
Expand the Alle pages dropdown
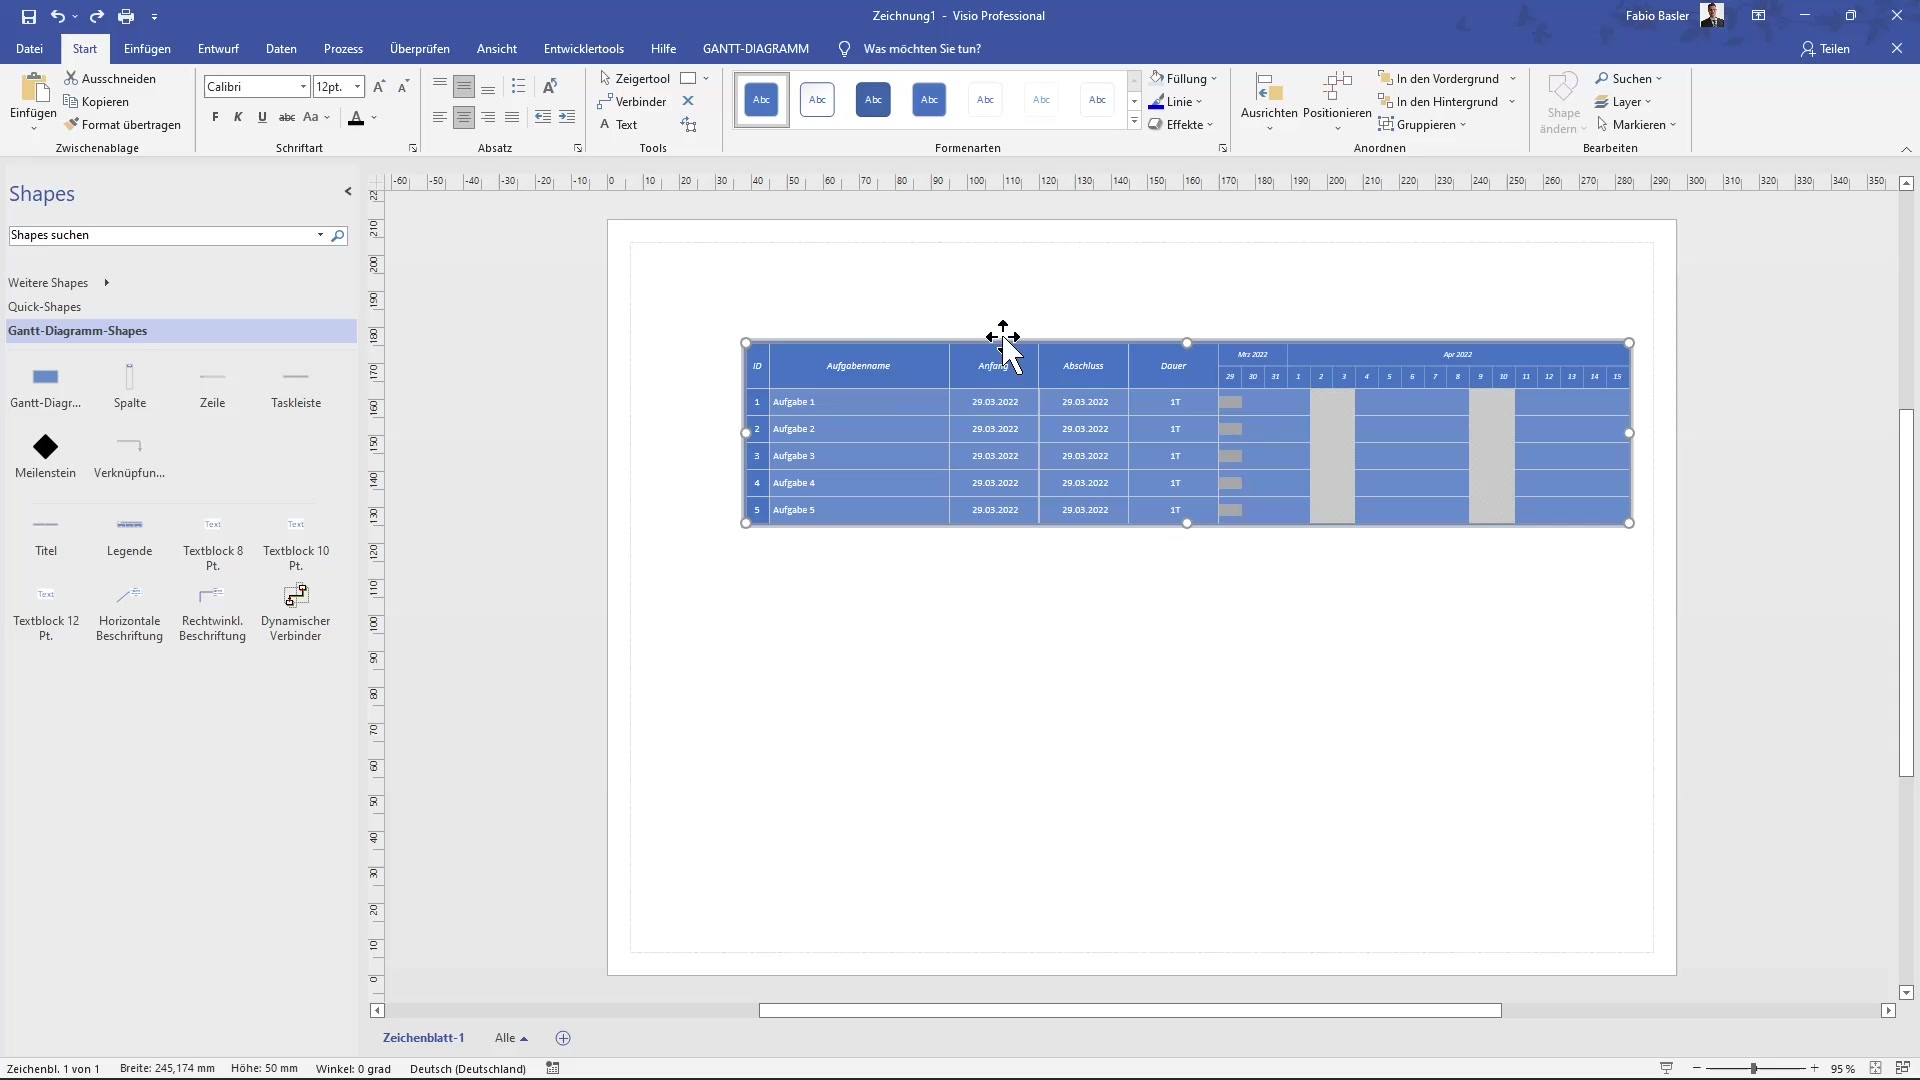(x=511, y=1038)
